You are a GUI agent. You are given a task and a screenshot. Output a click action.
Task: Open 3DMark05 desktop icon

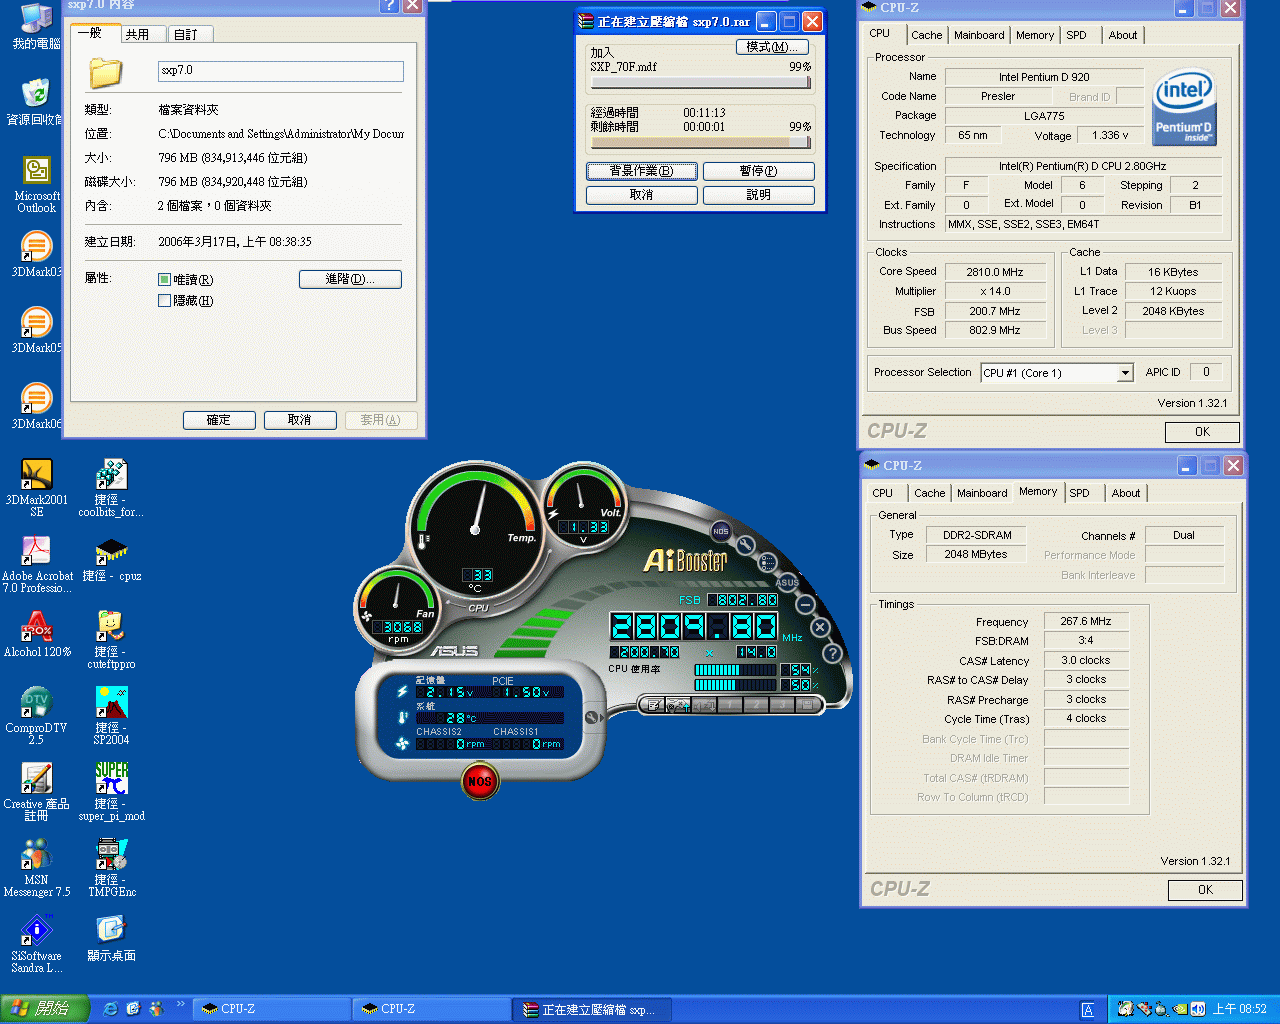click(x=36, y=330)
